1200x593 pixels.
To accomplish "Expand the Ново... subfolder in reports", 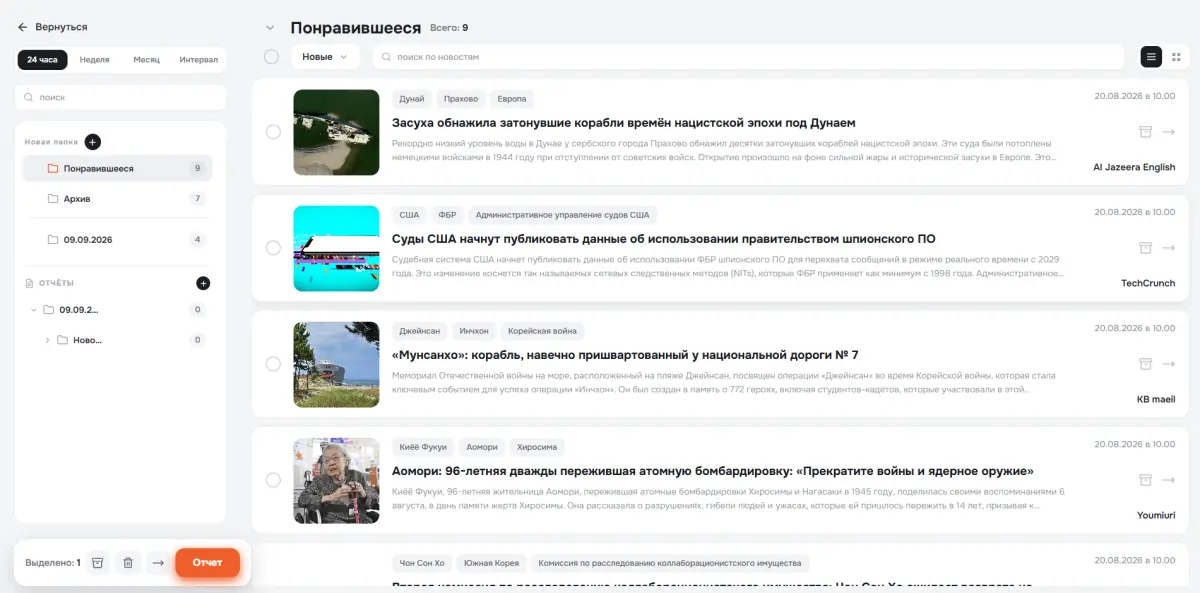I will [47, 340].
